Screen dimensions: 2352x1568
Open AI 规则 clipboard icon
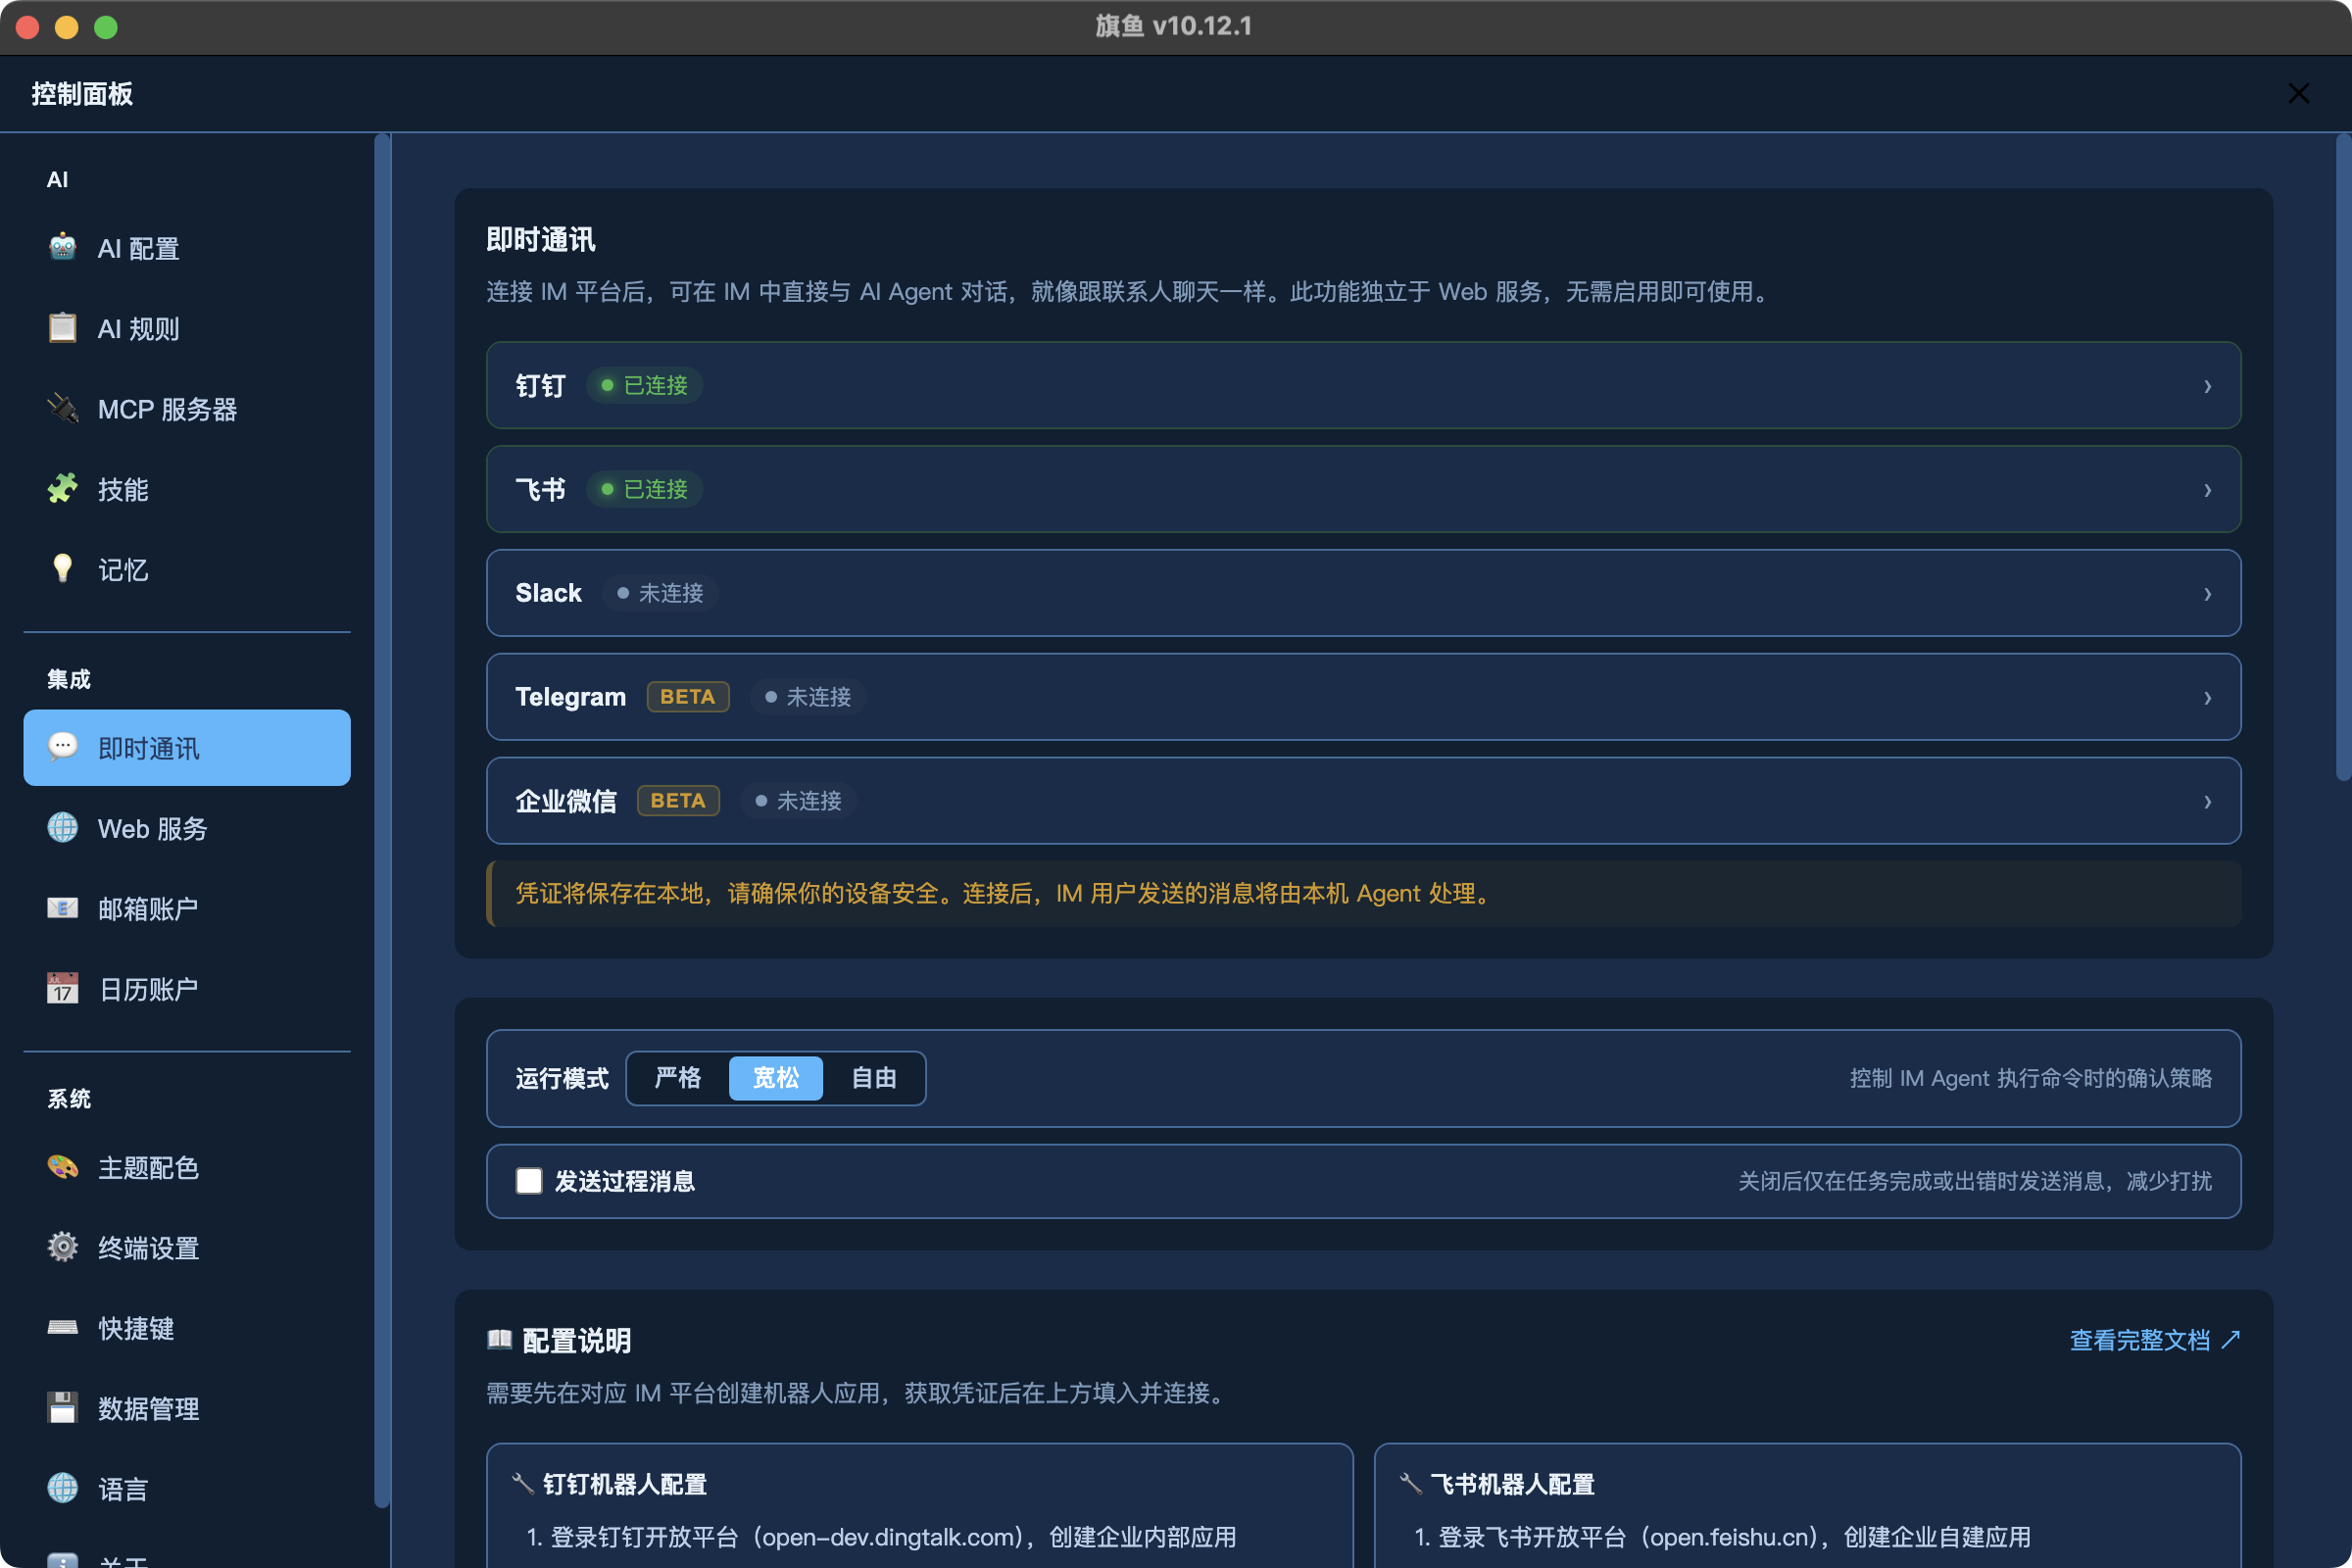62,328
